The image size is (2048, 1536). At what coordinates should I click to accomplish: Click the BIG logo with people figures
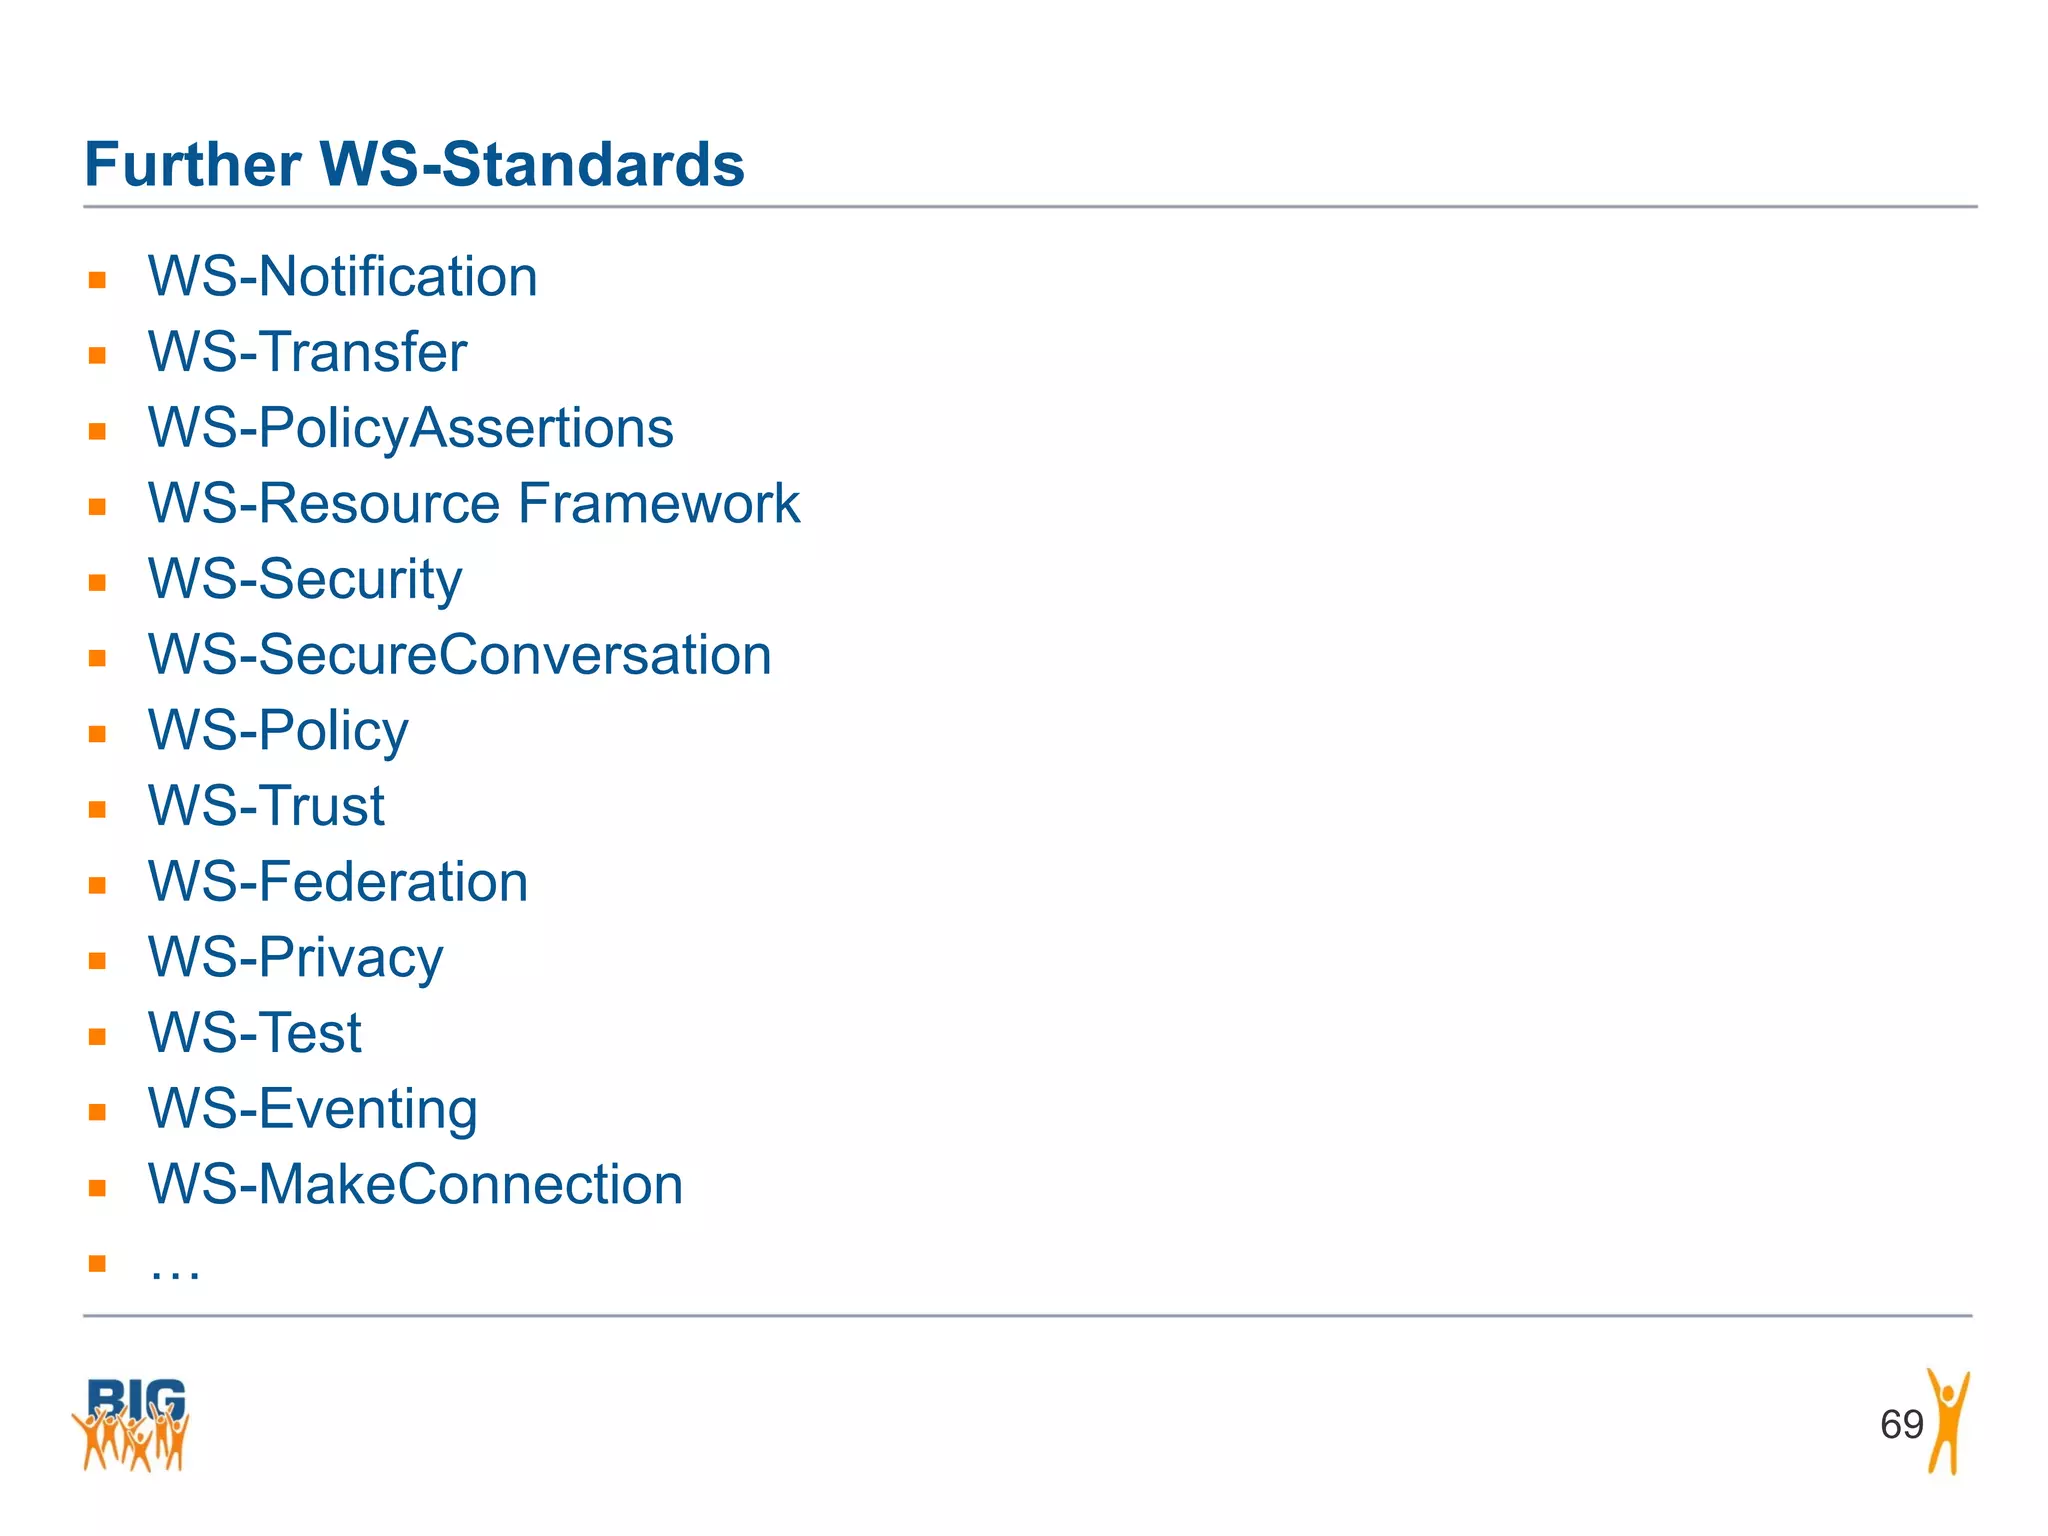pos(131,1423)
